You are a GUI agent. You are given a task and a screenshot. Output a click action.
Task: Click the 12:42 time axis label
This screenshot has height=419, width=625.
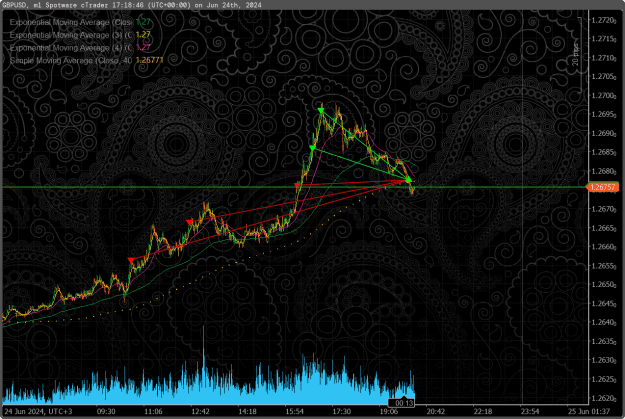point(200,411)
